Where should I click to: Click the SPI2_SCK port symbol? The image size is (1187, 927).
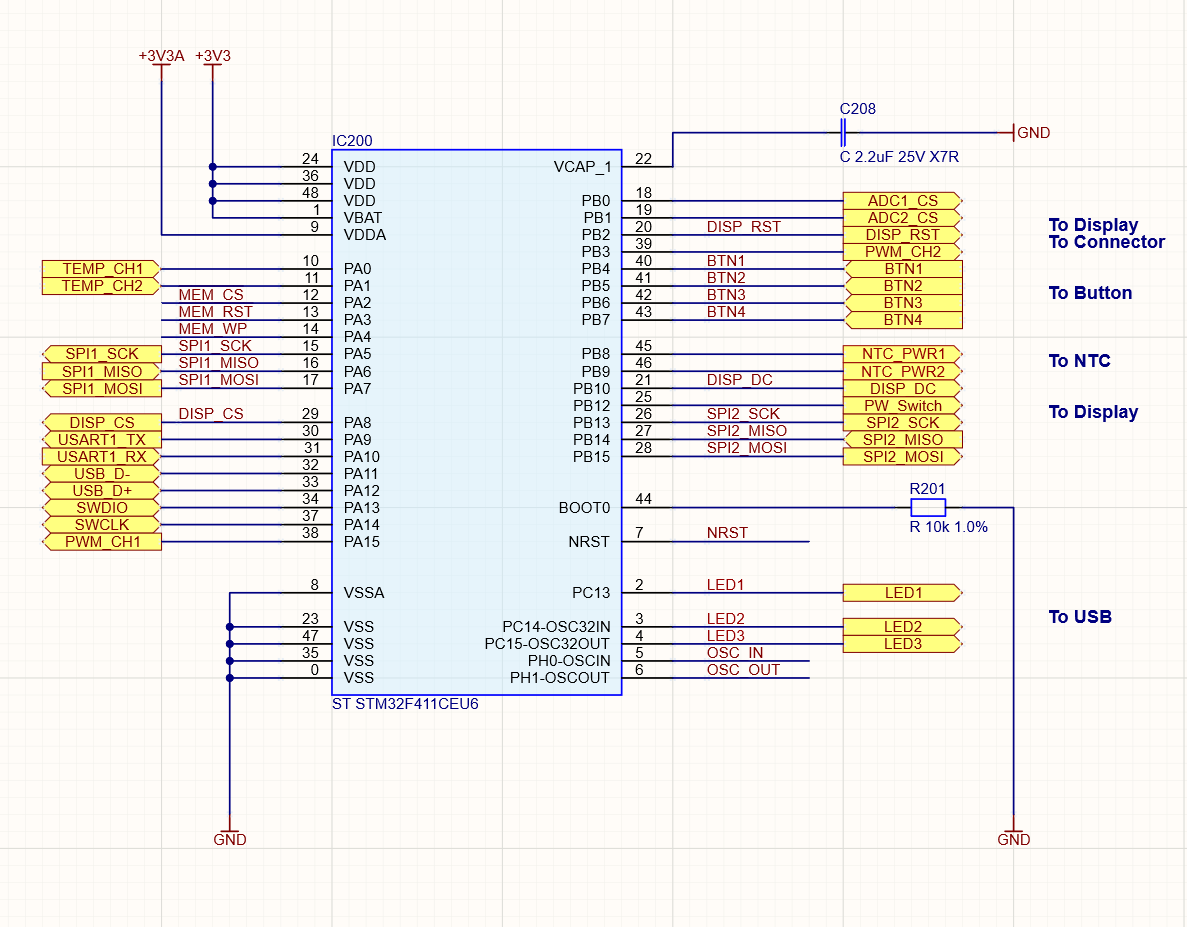[x=902, y=423]
